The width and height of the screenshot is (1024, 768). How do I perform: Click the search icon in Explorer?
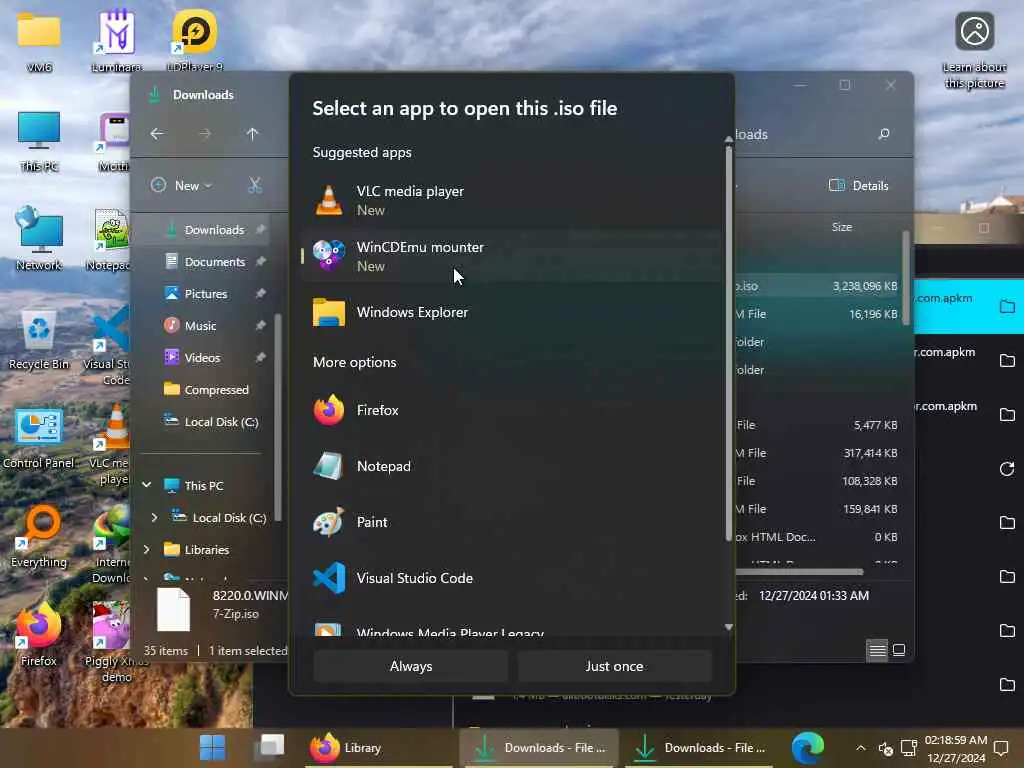tap(884, 134)
